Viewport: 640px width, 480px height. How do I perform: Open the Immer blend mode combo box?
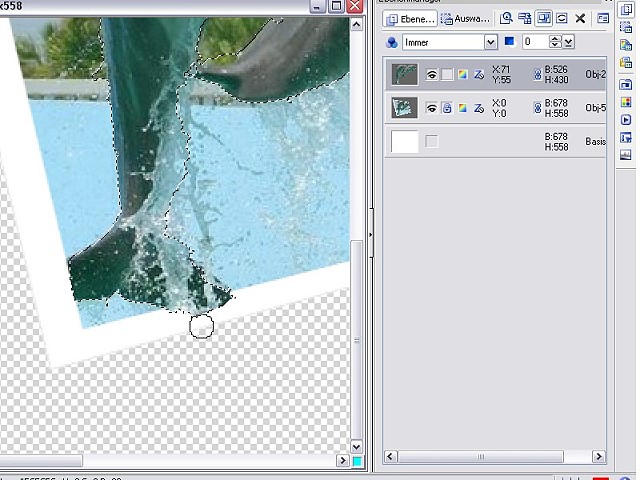[450, 42]
